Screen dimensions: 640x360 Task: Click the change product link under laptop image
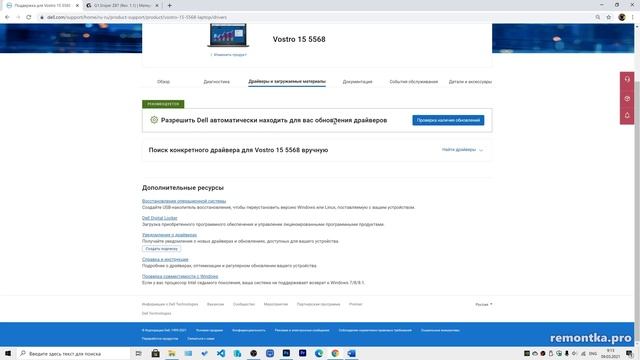pos(229,55)
